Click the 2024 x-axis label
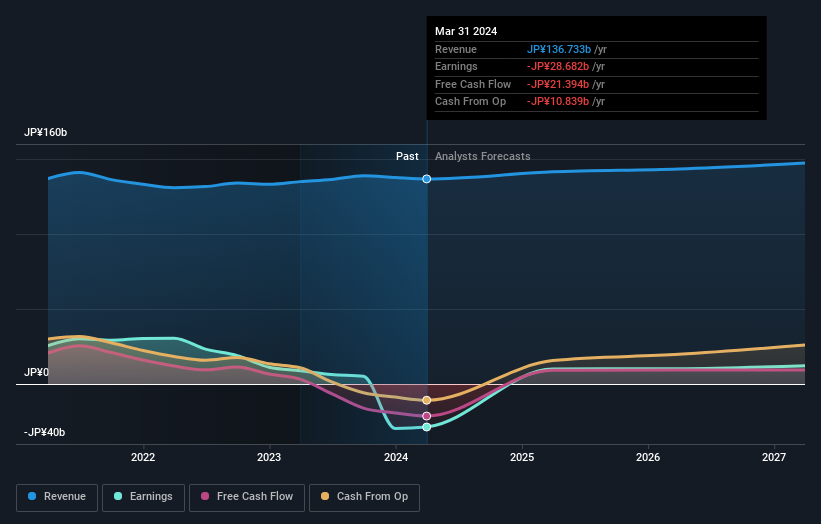 pos(396,457)
